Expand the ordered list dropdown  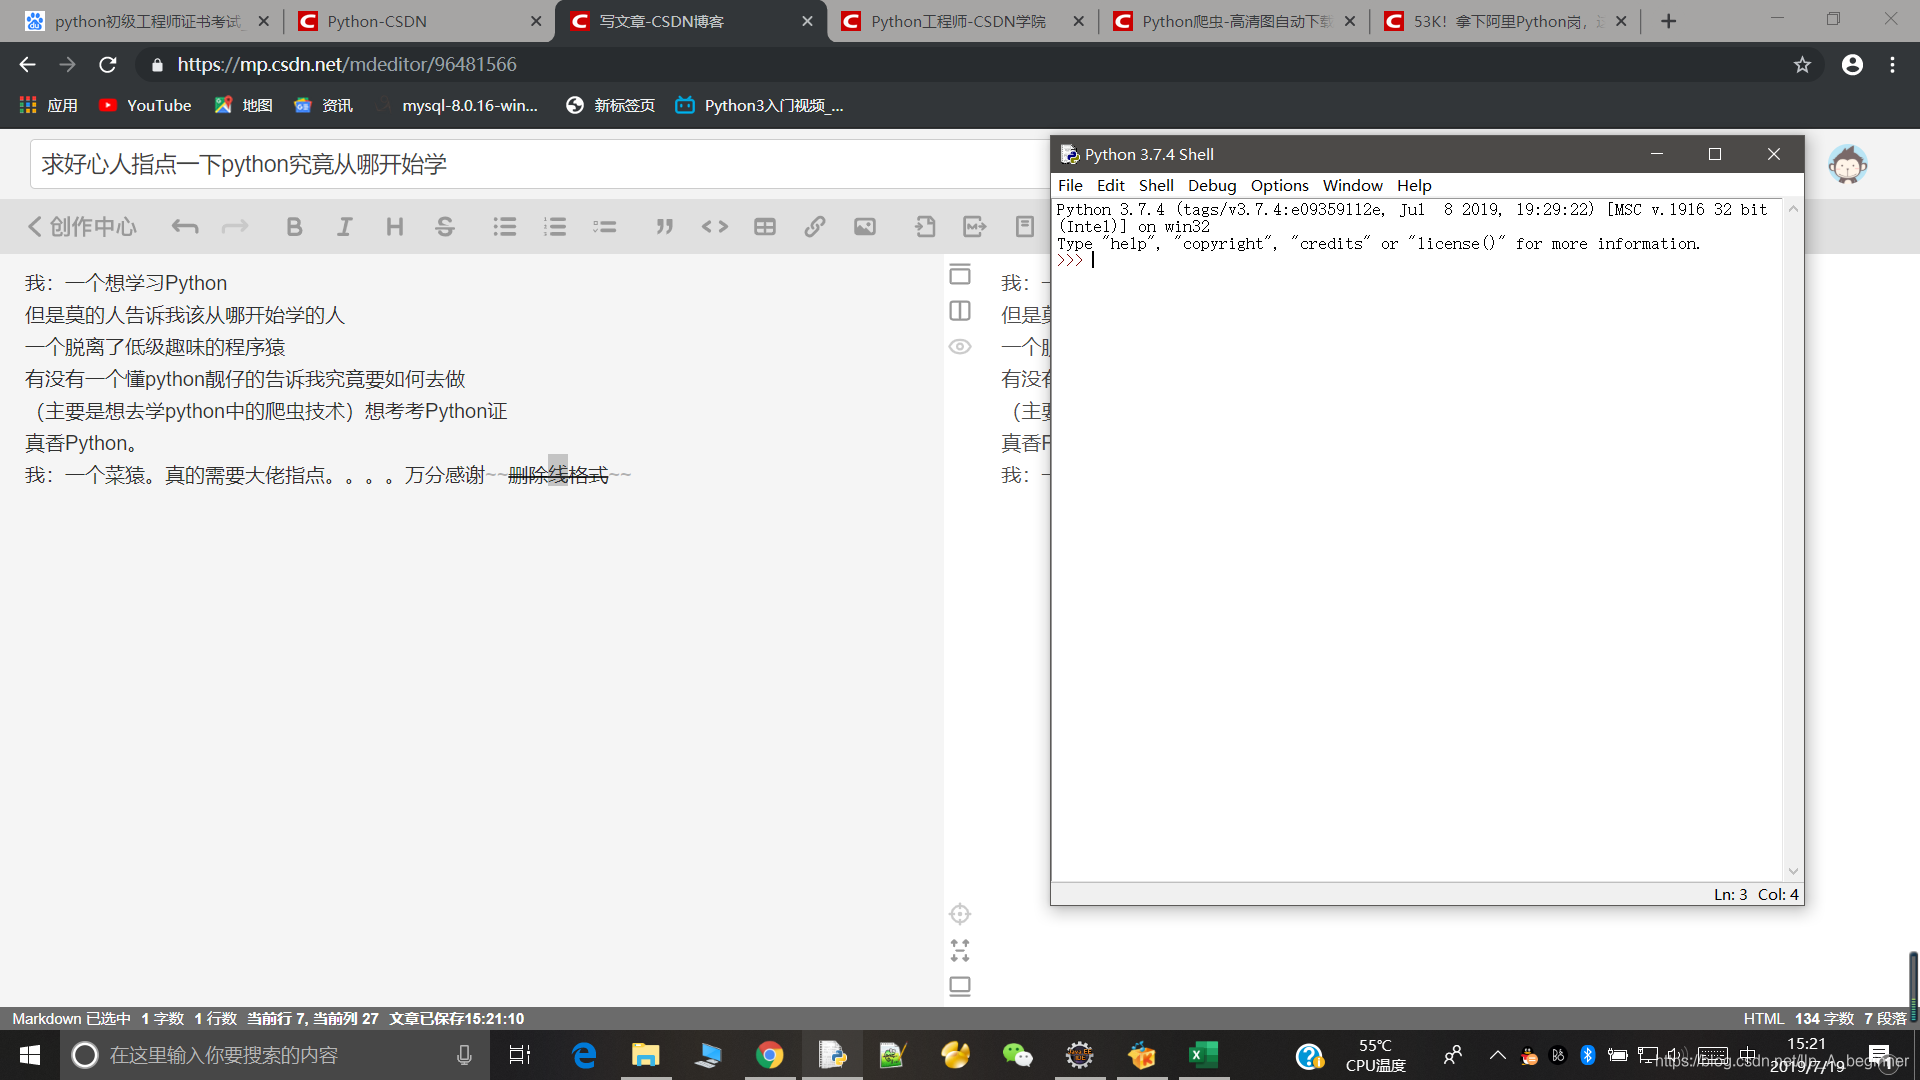(x=554, y=225)
